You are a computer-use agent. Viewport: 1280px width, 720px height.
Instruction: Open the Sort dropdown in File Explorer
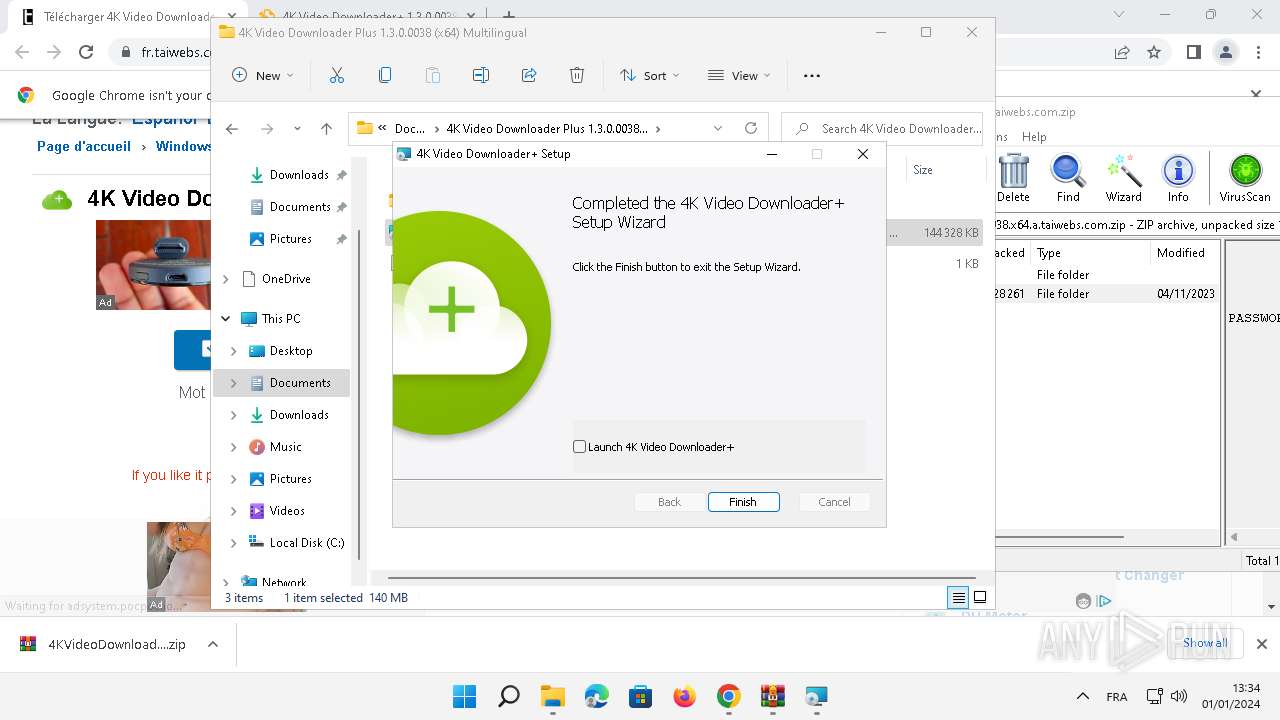click(x=649, y=75)
